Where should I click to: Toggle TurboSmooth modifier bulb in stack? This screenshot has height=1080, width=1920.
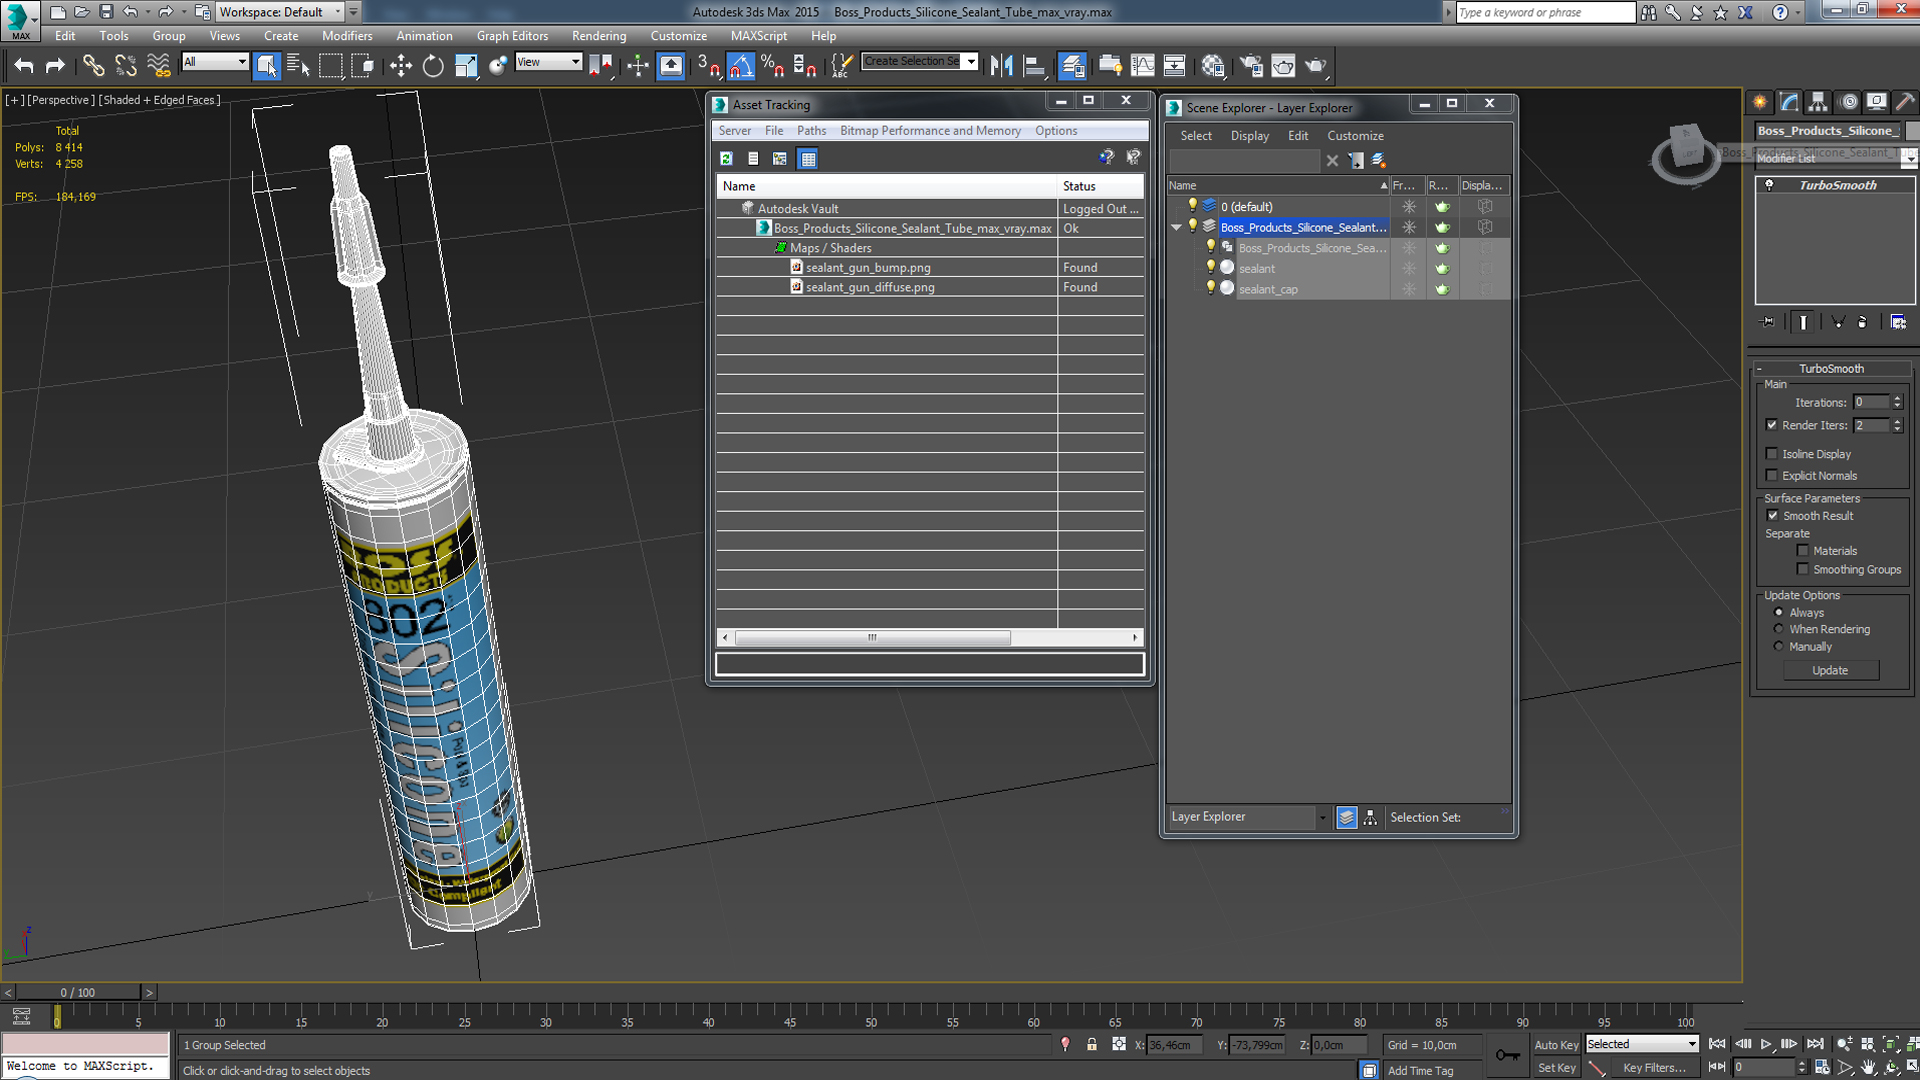click(1769, 185)
